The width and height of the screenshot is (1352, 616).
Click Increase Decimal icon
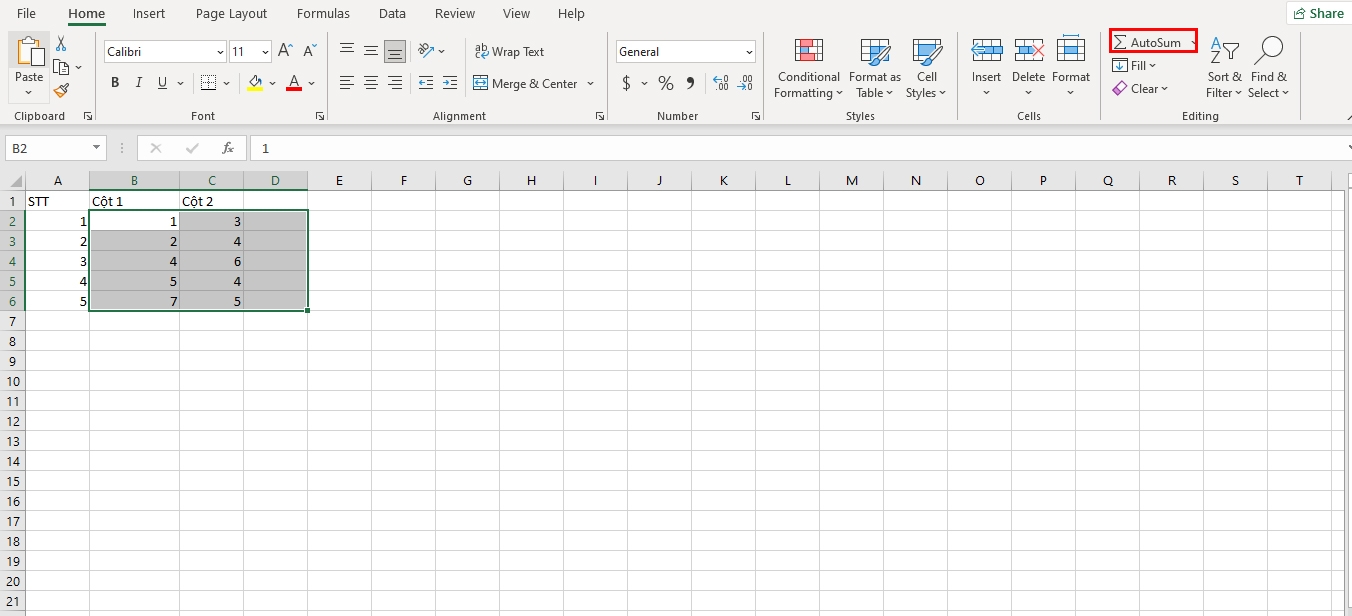pos(722,83)
